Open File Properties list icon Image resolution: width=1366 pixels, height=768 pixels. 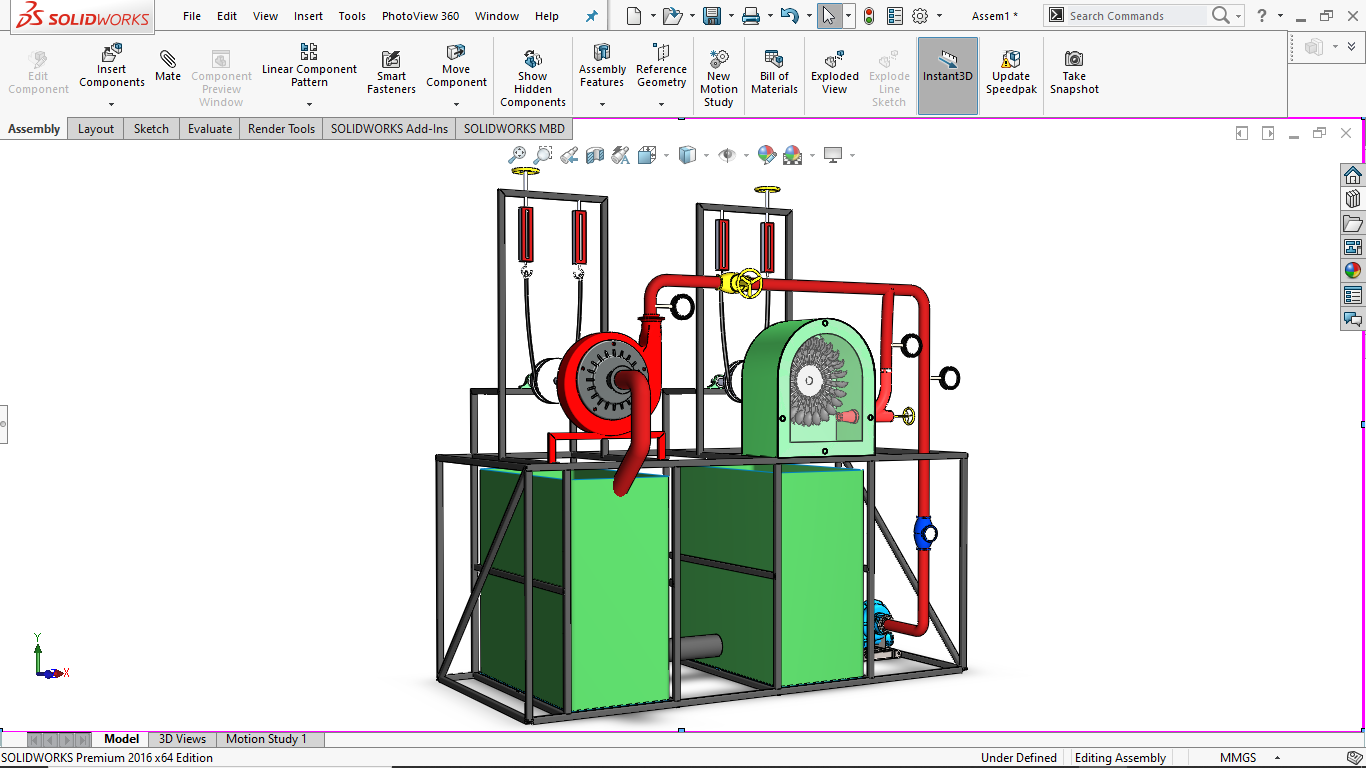click(x=895, y=16)
